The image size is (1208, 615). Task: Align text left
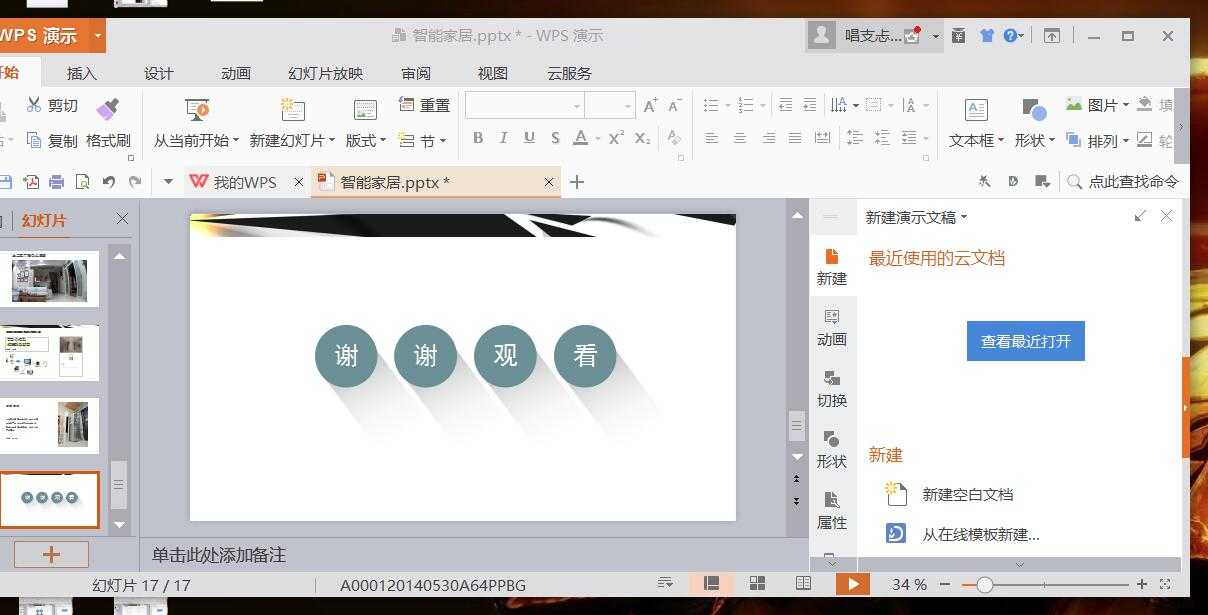click(712, 138)
